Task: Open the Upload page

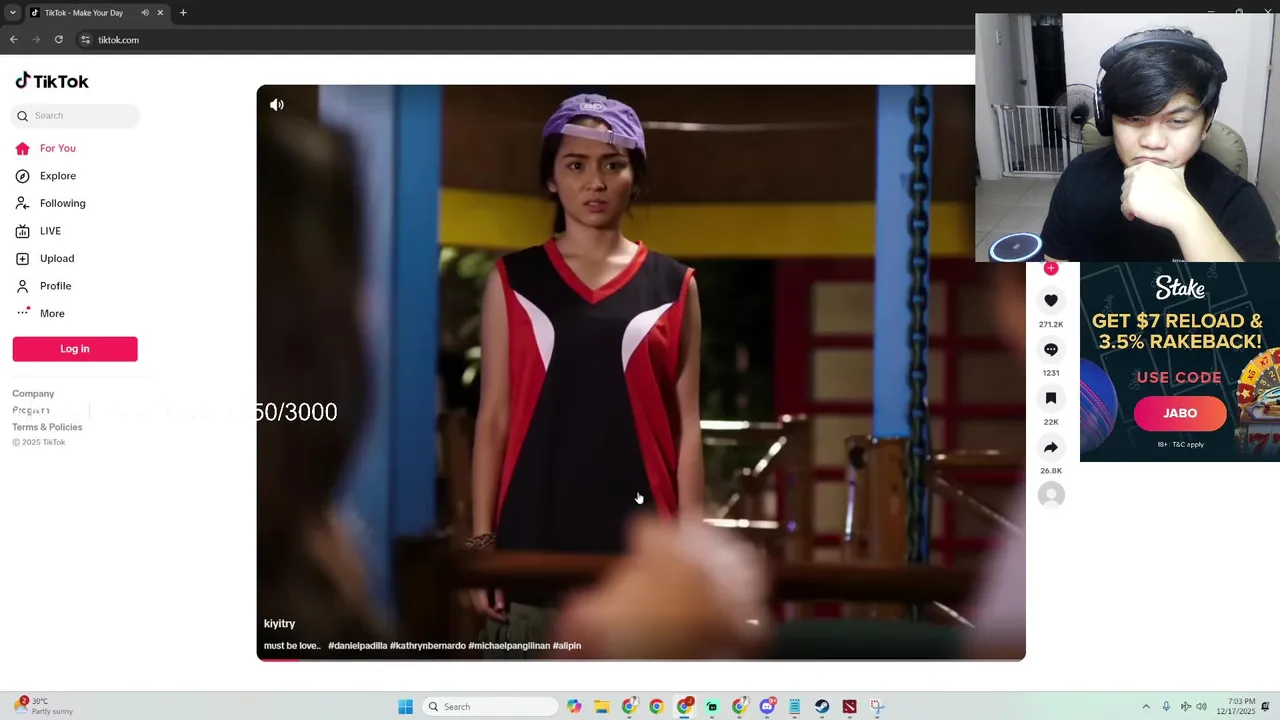Action: [45, 258]
